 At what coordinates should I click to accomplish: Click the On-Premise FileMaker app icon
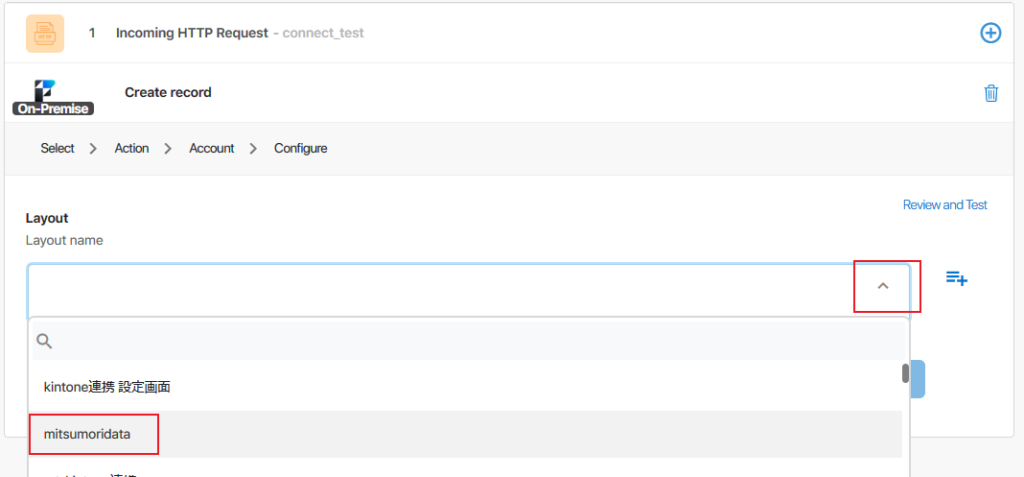[x=53, y=94]
